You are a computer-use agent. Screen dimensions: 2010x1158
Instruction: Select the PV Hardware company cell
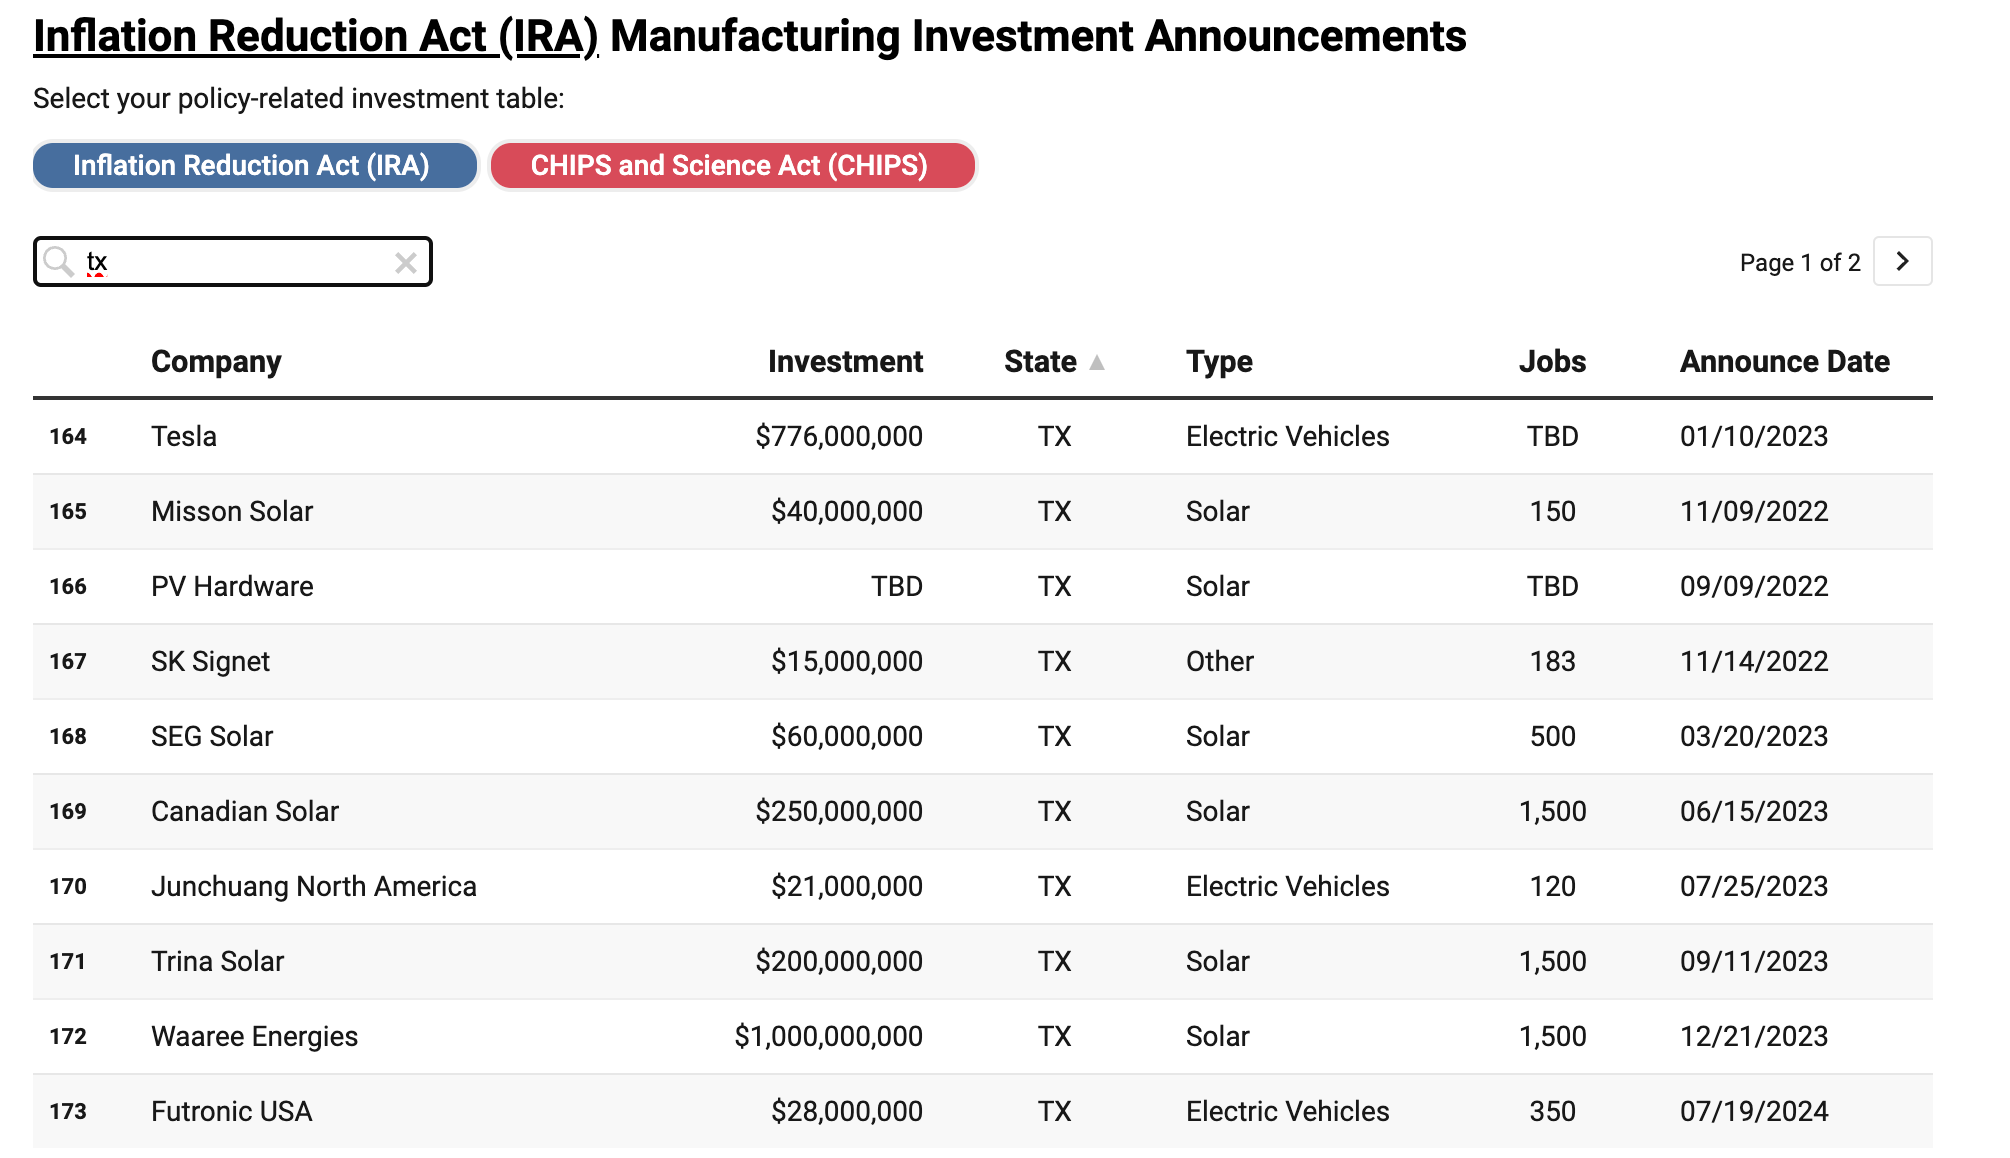(x=232, y=586)
